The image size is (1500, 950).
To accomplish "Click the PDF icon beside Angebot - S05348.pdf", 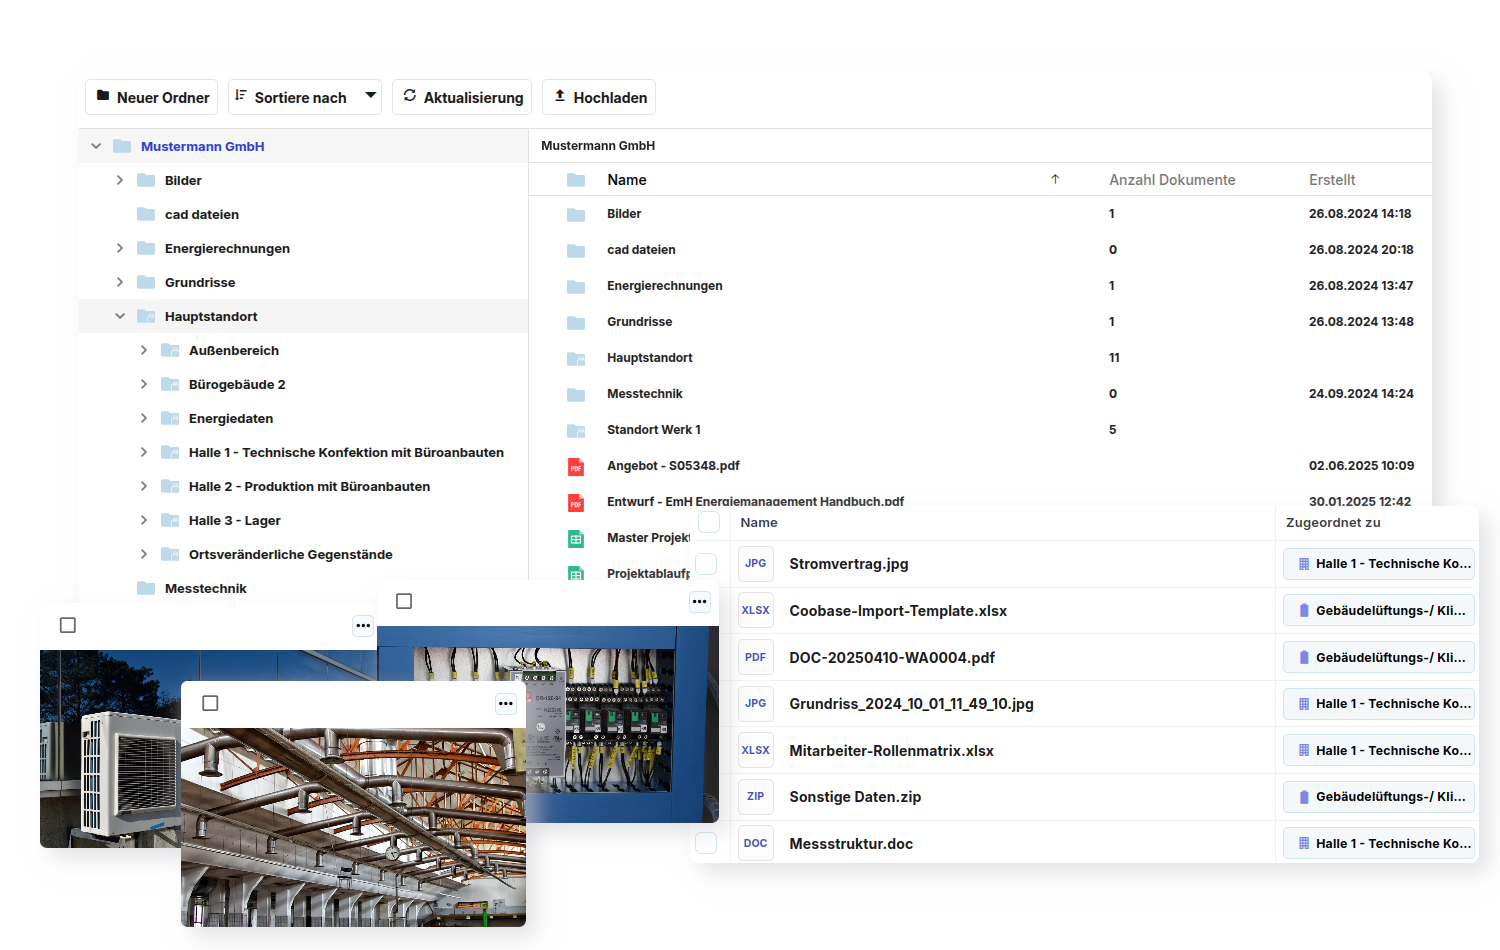I will click(576, 467).
